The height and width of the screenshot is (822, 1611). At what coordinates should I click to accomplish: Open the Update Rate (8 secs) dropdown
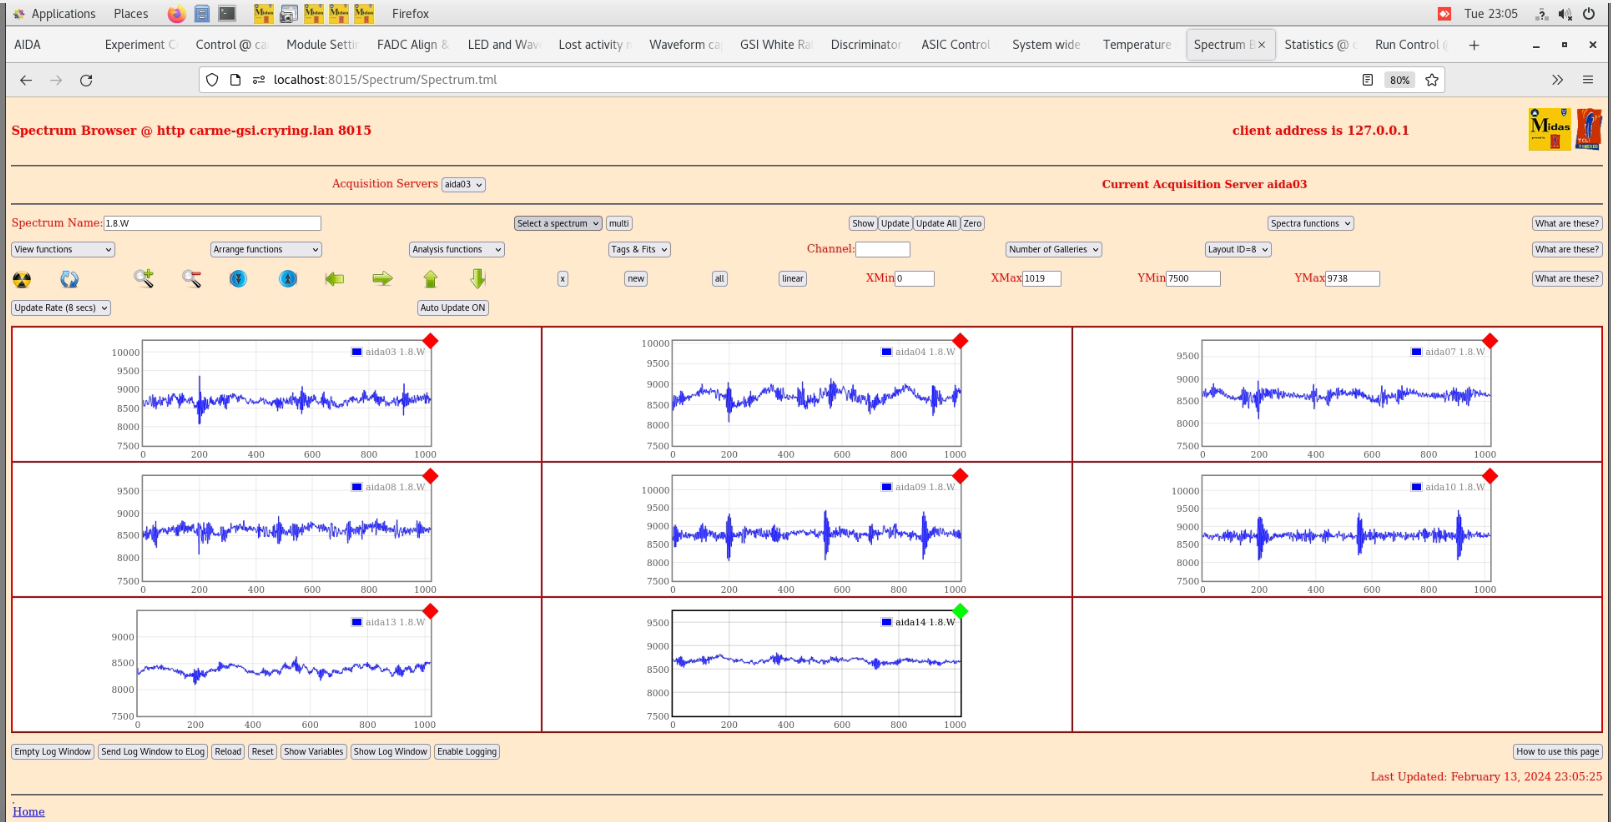[61, 308]
